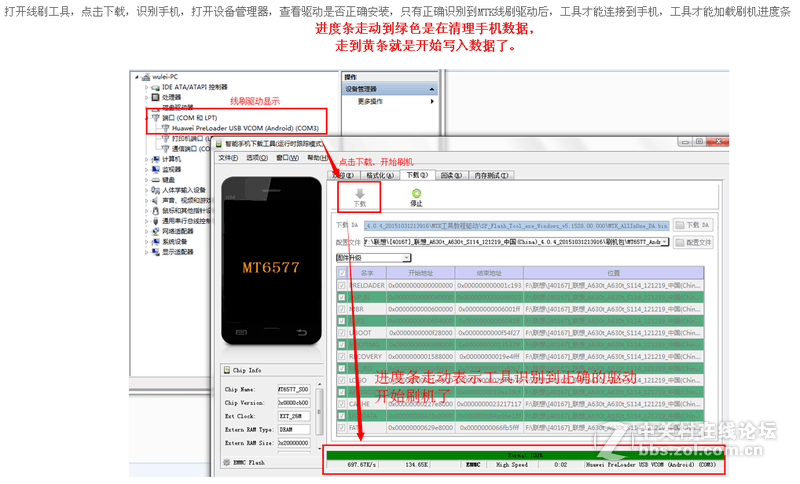Image resolution: width=800 pixels, height=484 pixels.
Task: Click the EMMC Flash gear icon
Action: click(227, 462)
